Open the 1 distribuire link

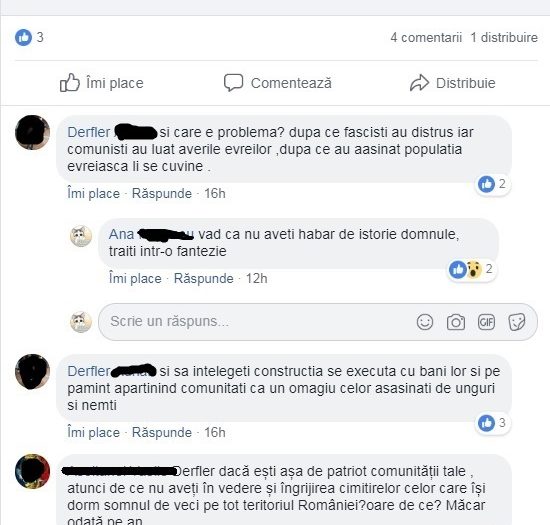pyautogui.click(x=504, y=37)
